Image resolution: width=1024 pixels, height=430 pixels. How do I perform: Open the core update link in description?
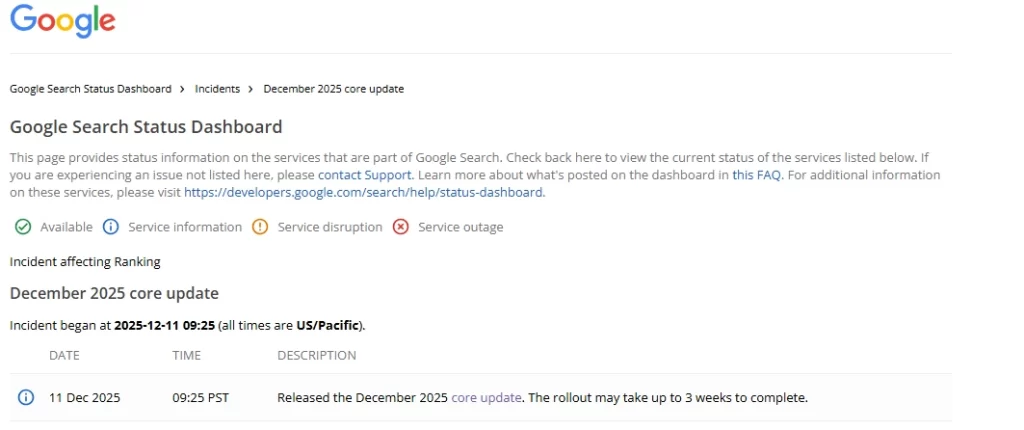tap(486, 398)
